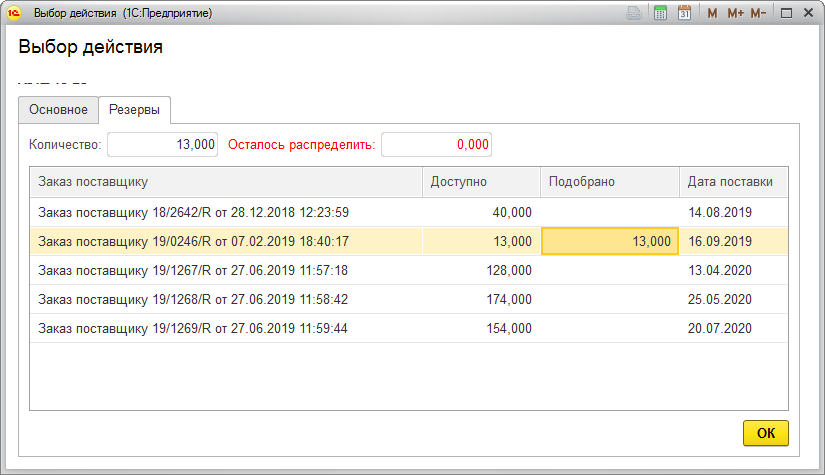Screen dimensions: 825x475
Task: Sort by Заказ поставщику column header
Action: (x=225, y=182)
